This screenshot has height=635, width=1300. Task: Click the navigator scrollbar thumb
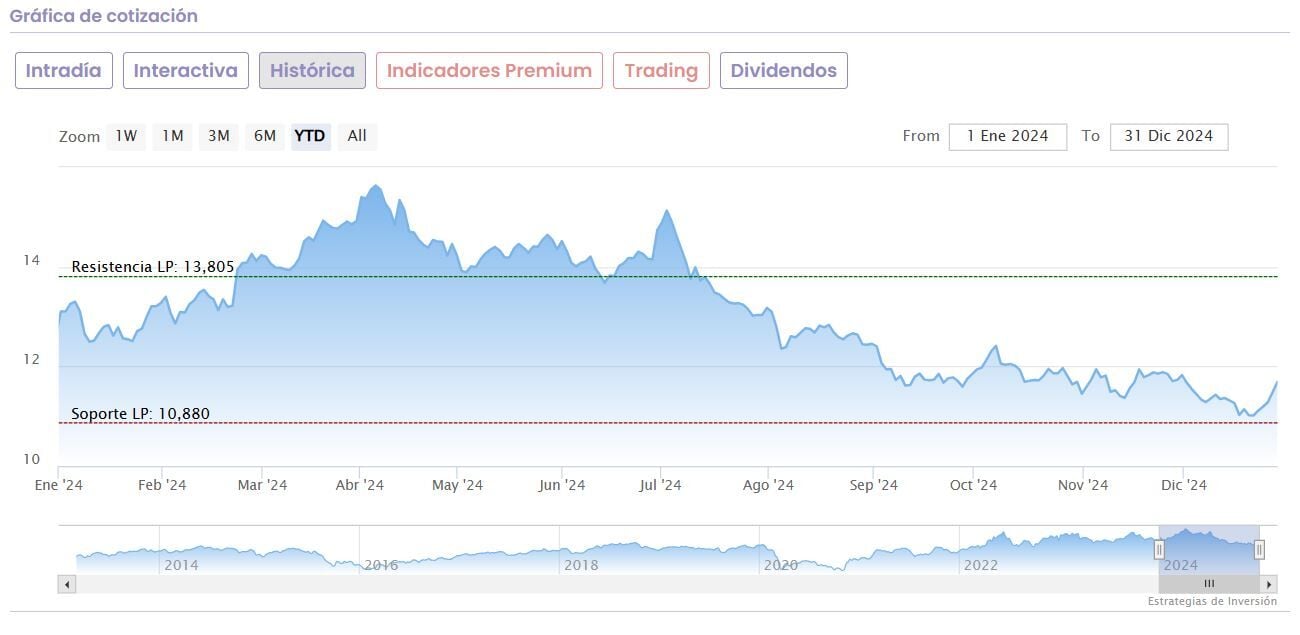pos(1208,584)
